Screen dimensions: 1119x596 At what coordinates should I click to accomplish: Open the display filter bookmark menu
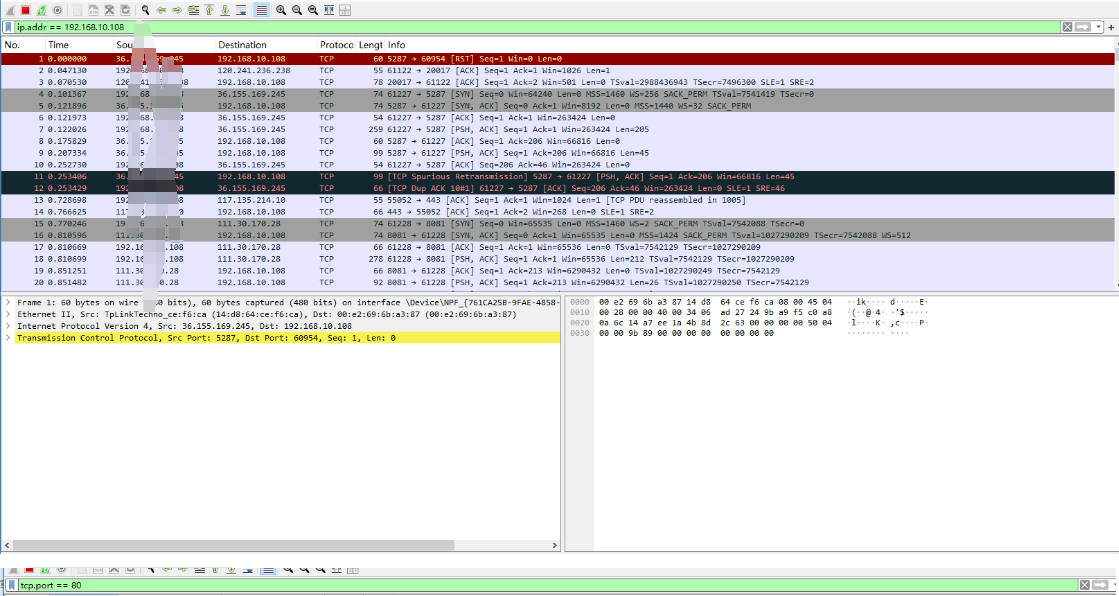pyautogui.click(x=9, y=27)
